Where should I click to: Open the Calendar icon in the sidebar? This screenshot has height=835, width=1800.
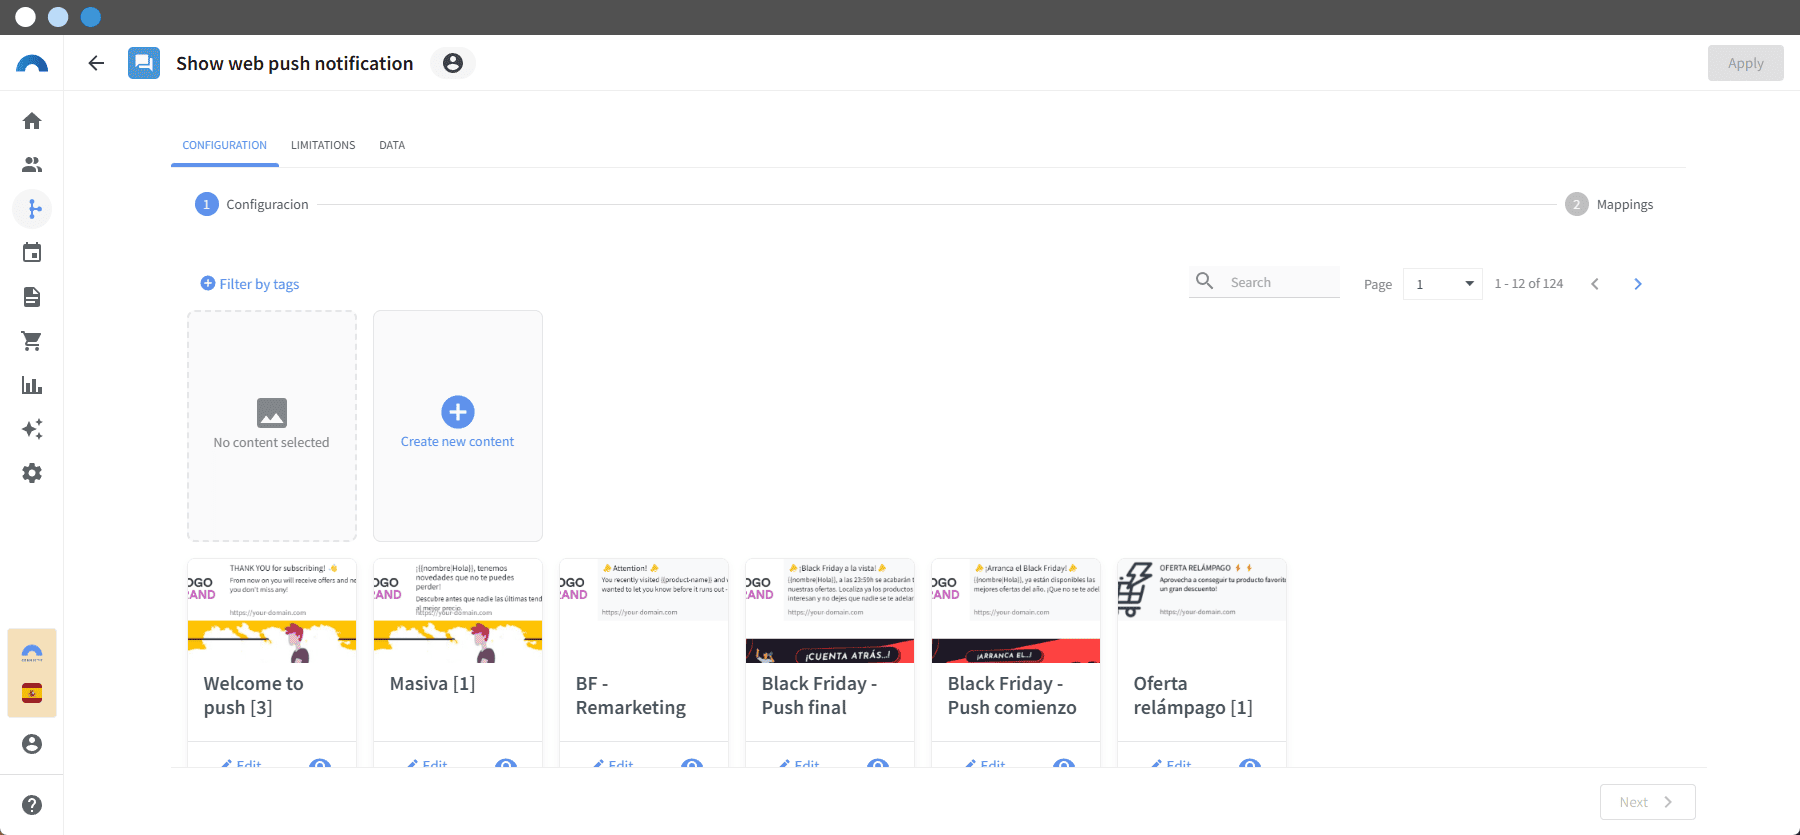coord(32,253)
